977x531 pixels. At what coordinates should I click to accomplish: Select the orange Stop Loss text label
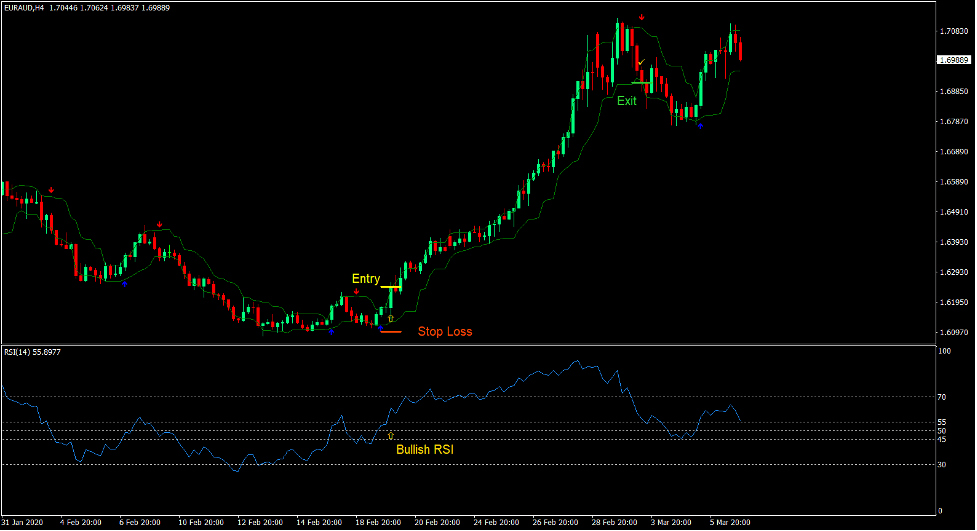[x=444, y=331]
